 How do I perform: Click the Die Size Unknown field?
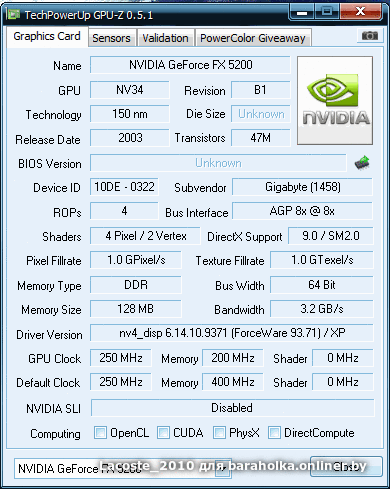[261, 114]
